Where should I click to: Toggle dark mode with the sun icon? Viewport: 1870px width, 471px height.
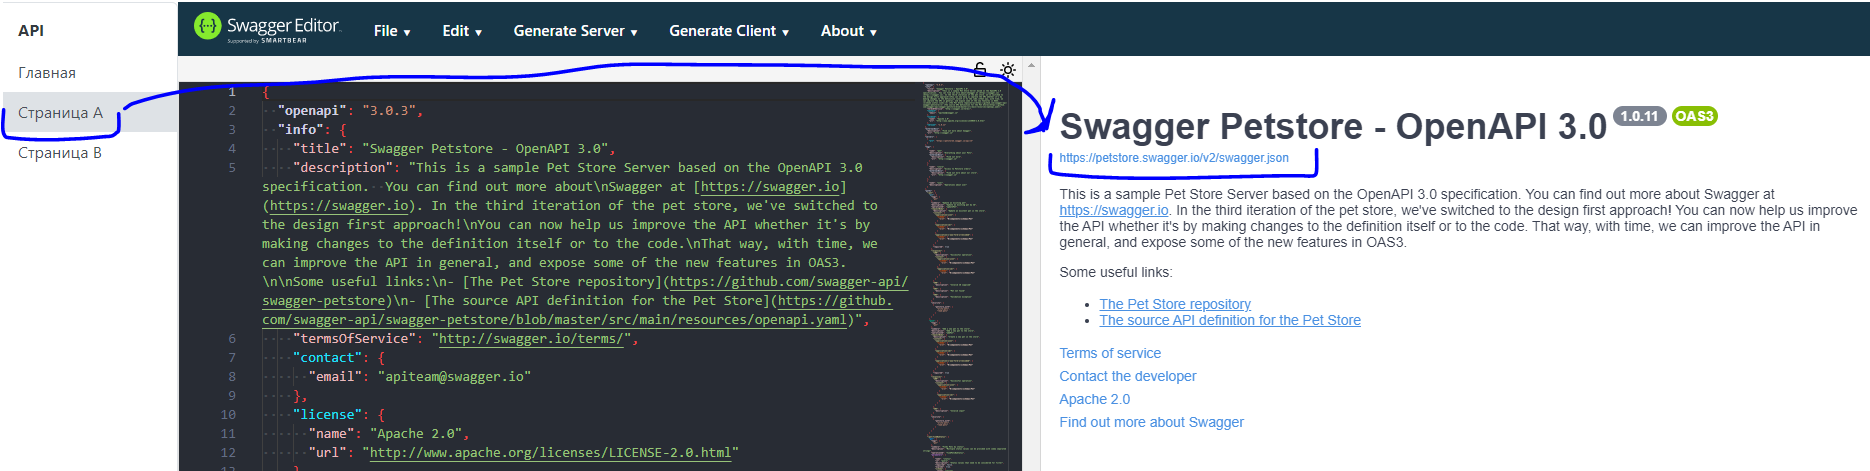click(1007, 70)
